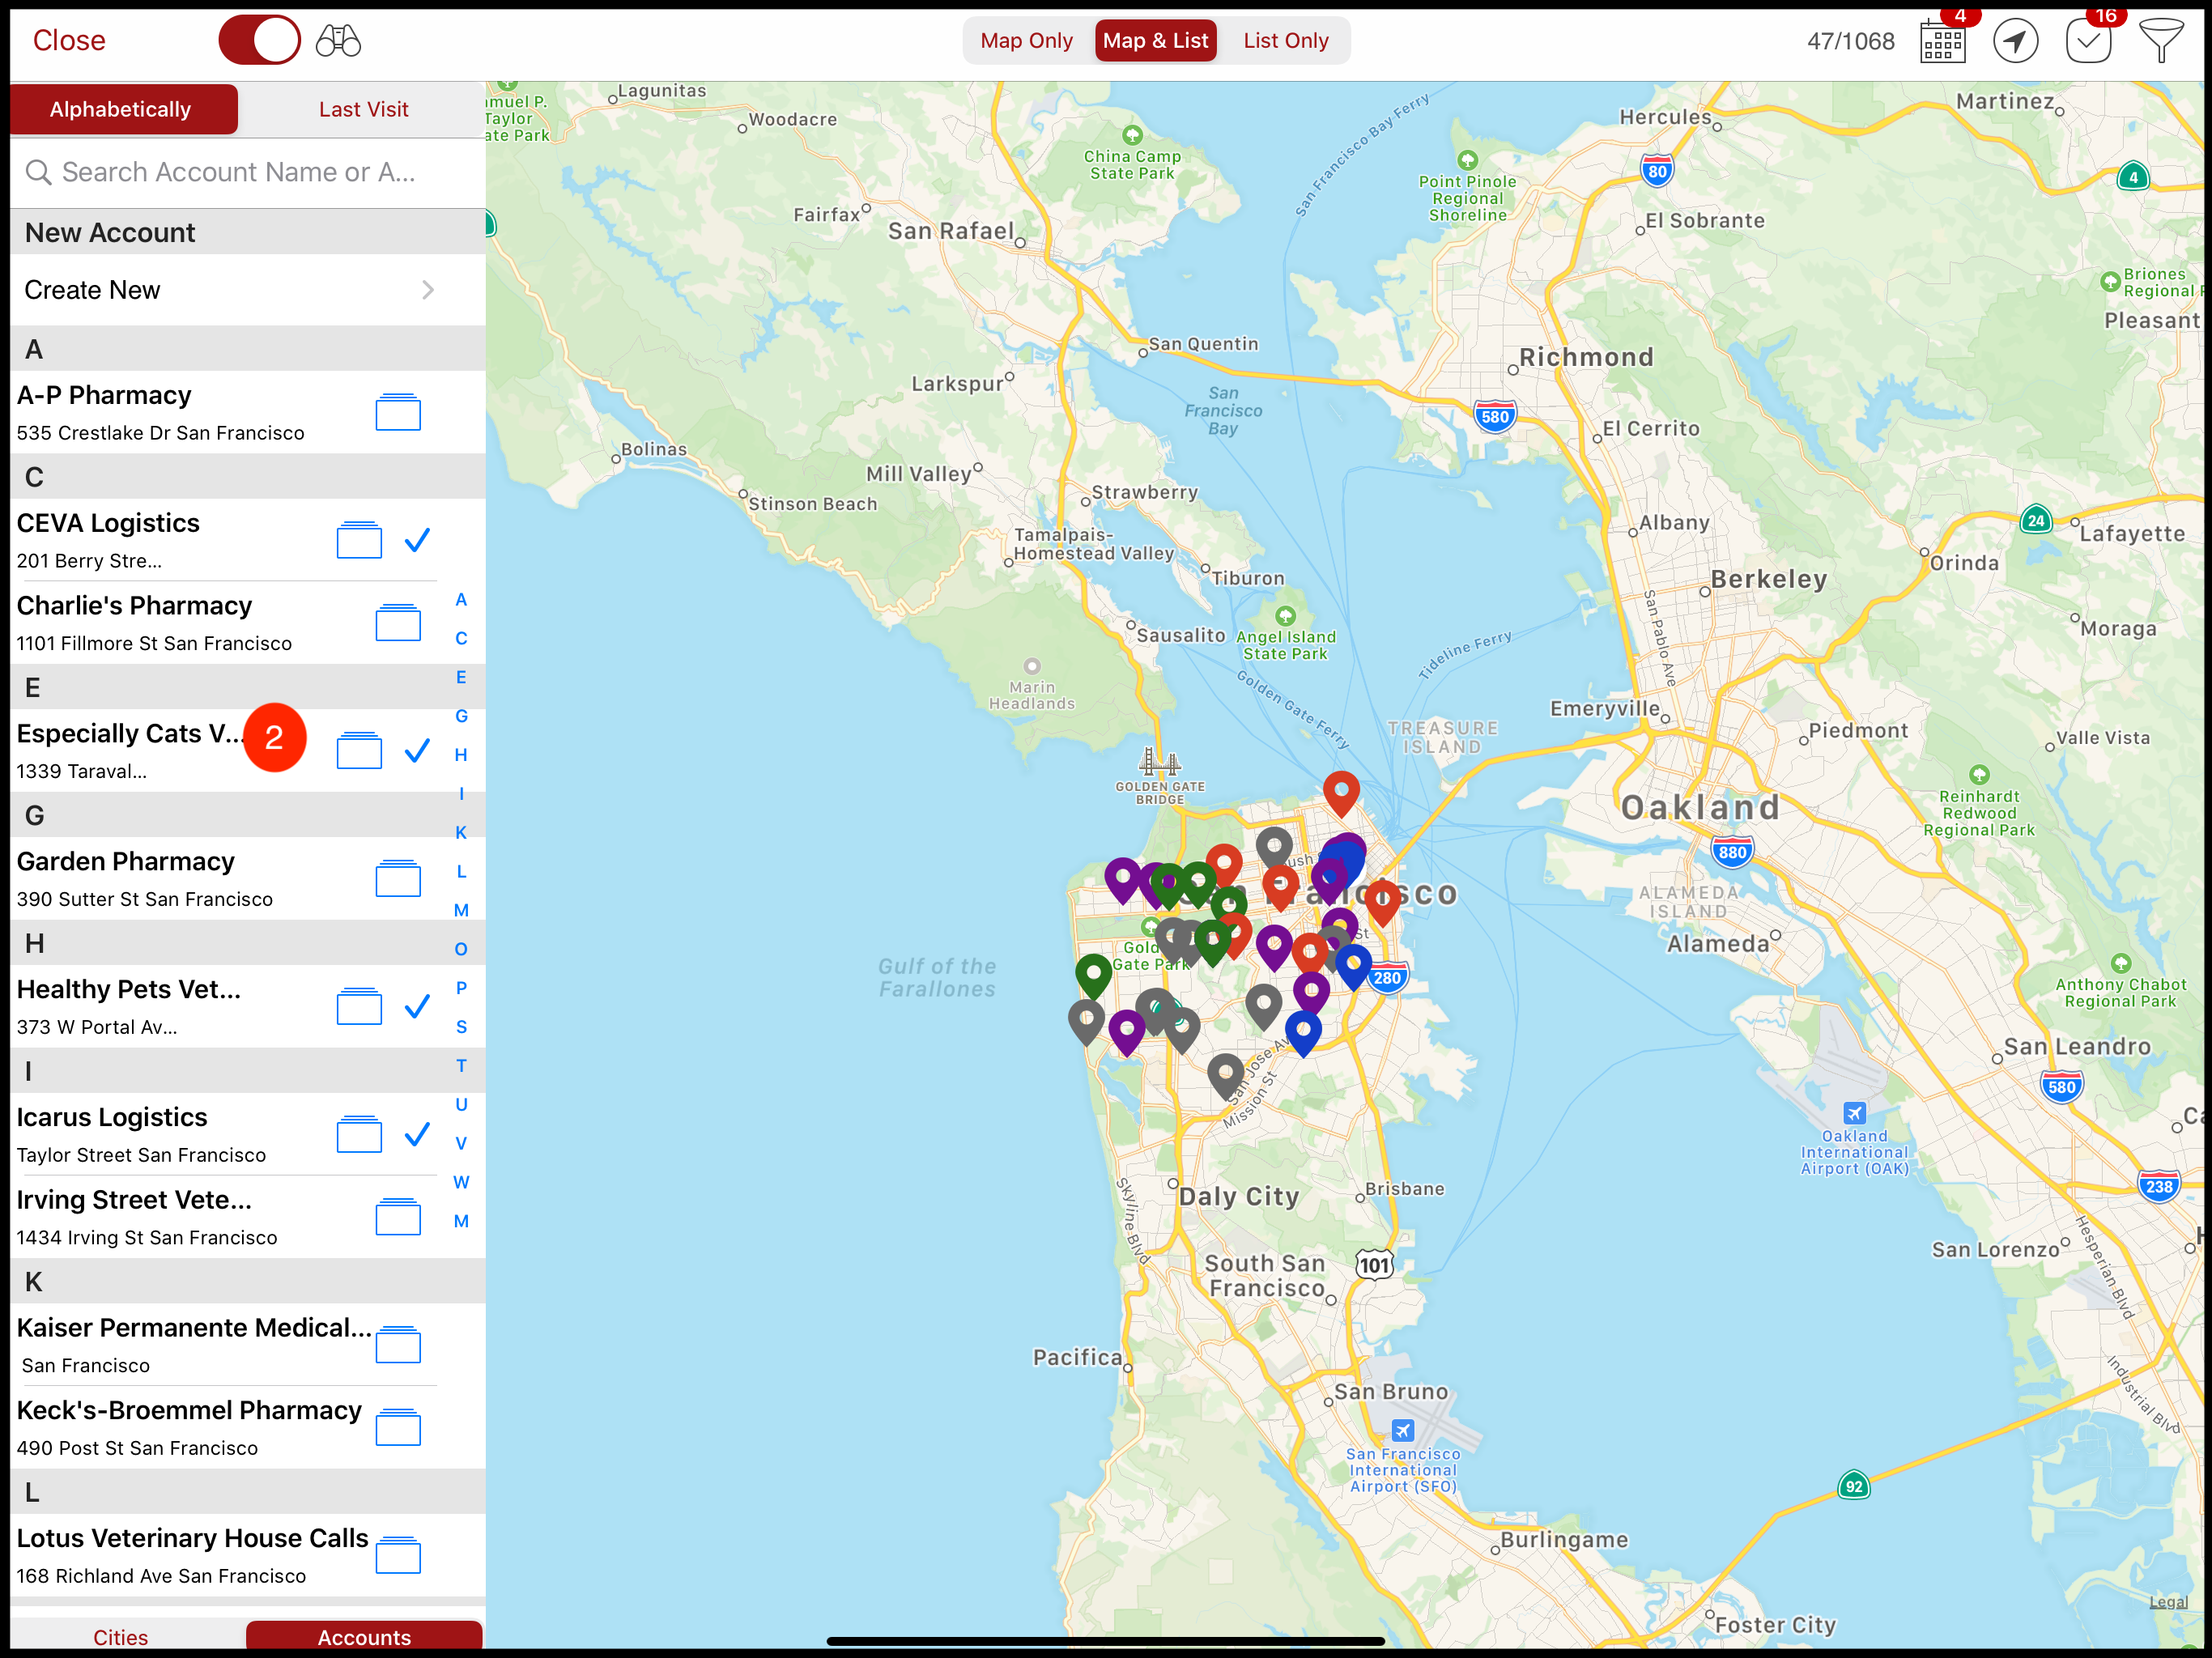Click the Legal link on the map
The height and width of the screenshot is (1658, 2212).
point(2168,1601)
